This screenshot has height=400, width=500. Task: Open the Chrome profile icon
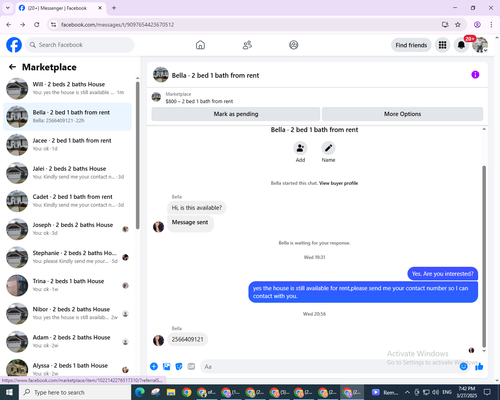coord(477,25)
